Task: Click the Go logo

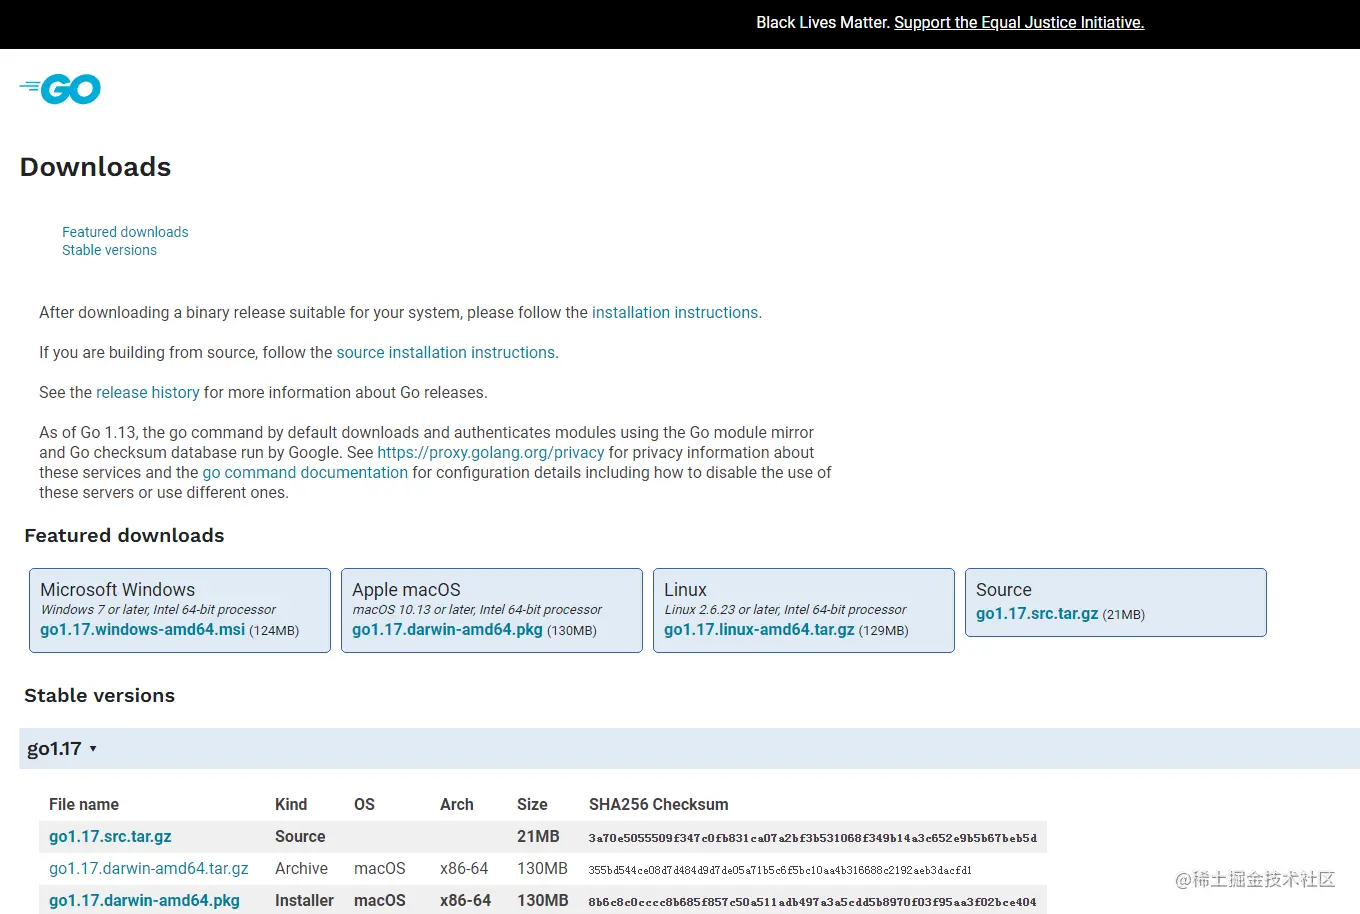Action: point(60,89)
